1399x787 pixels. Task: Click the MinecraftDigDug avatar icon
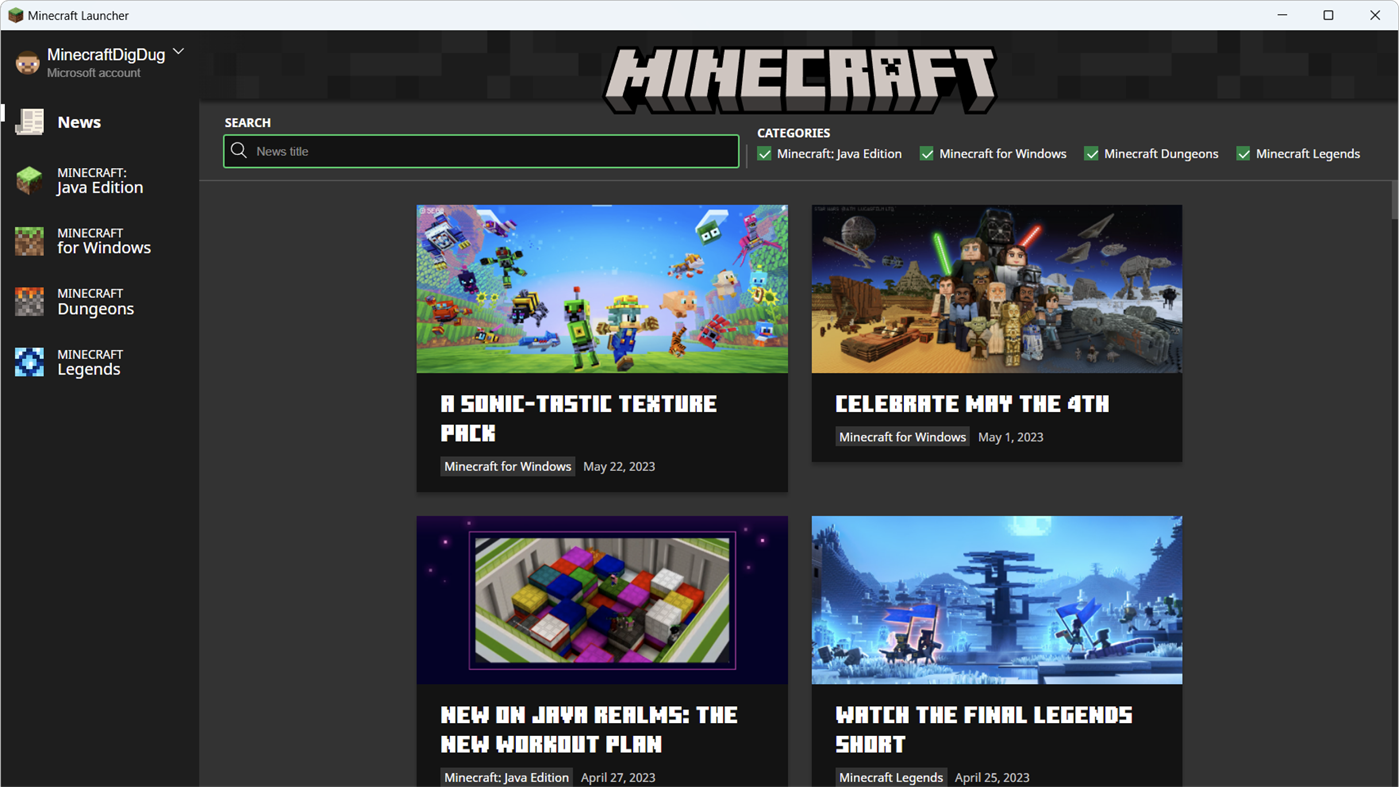pyautogui.click(x=26, y=62)
